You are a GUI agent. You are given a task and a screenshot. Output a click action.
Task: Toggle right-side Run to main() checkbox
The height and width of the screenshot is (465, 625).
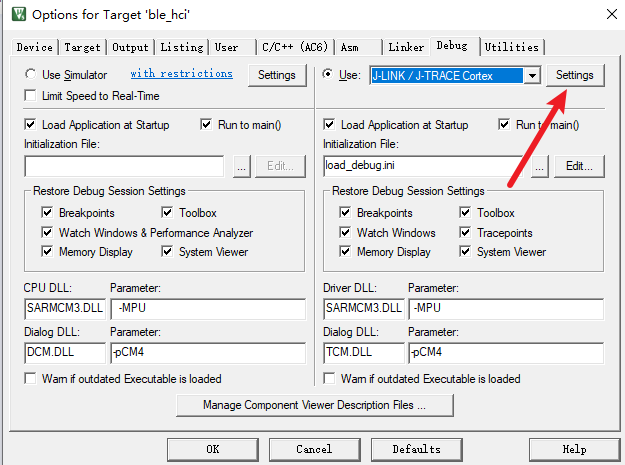pyautogui.click(x=505, y=125)
